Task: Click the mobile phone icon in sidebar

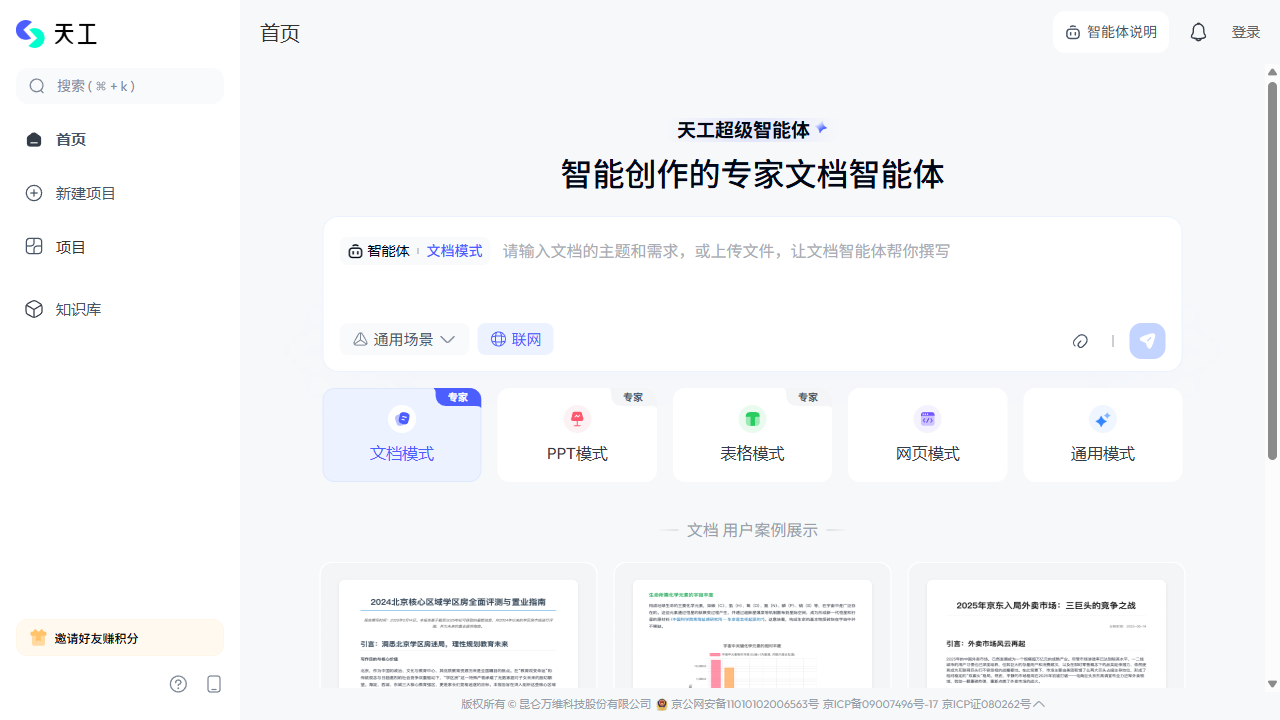Action: point(213,684)
